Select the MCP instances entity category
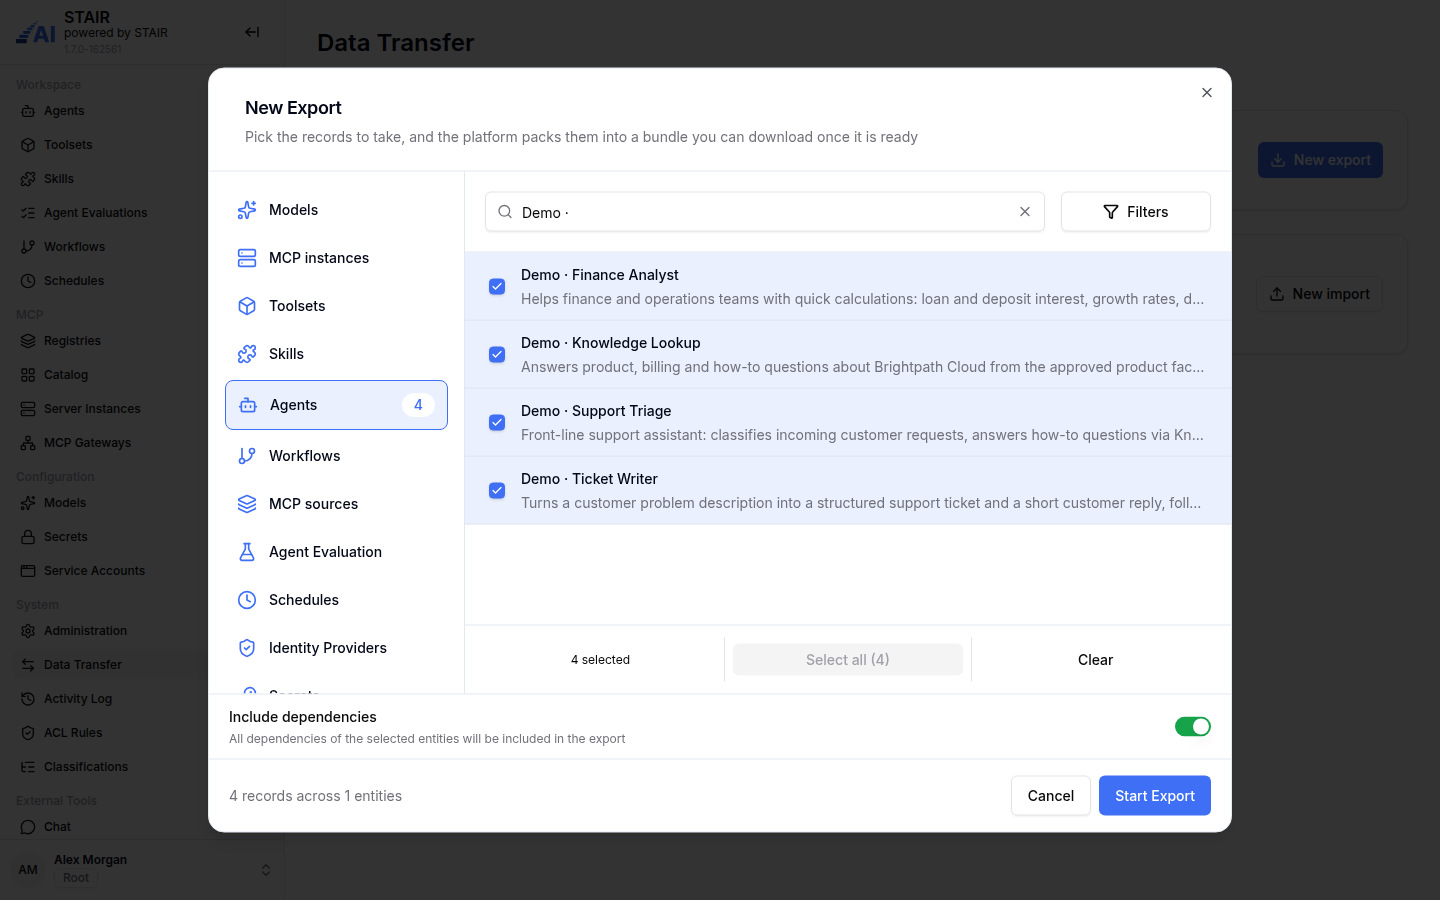This screenshot has width=1440, height=900. tap(336, 258)
